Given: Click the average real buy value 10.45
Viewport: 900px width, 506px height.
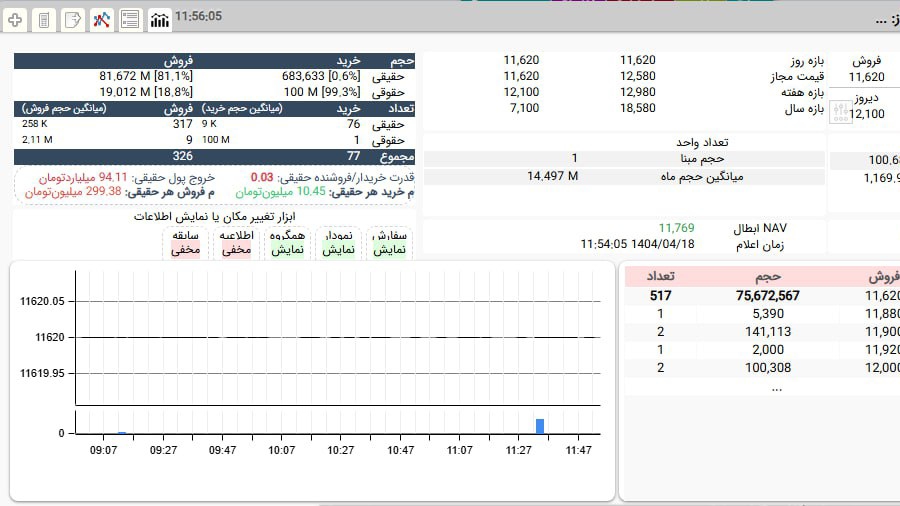Looking at the screenshot, I should [x=311, y=192].
